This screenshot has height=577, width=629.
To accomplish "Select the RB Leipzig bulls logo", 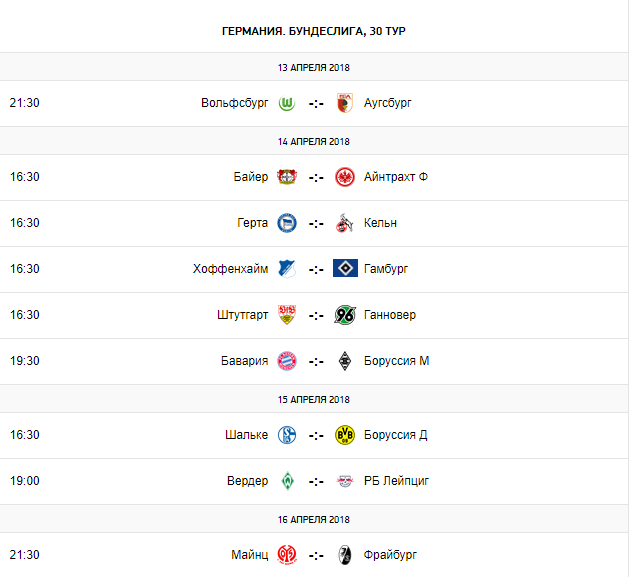I will coord(345,481).
